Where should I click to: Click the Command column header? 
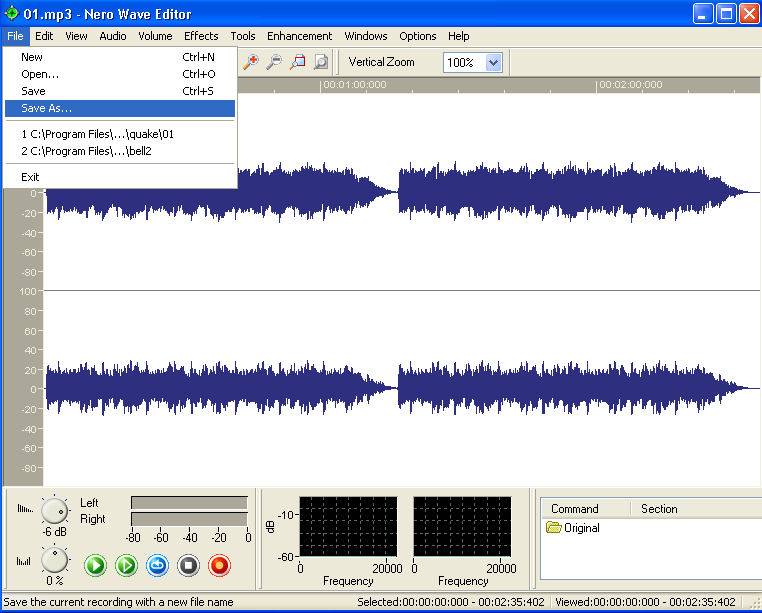point(575,509)
